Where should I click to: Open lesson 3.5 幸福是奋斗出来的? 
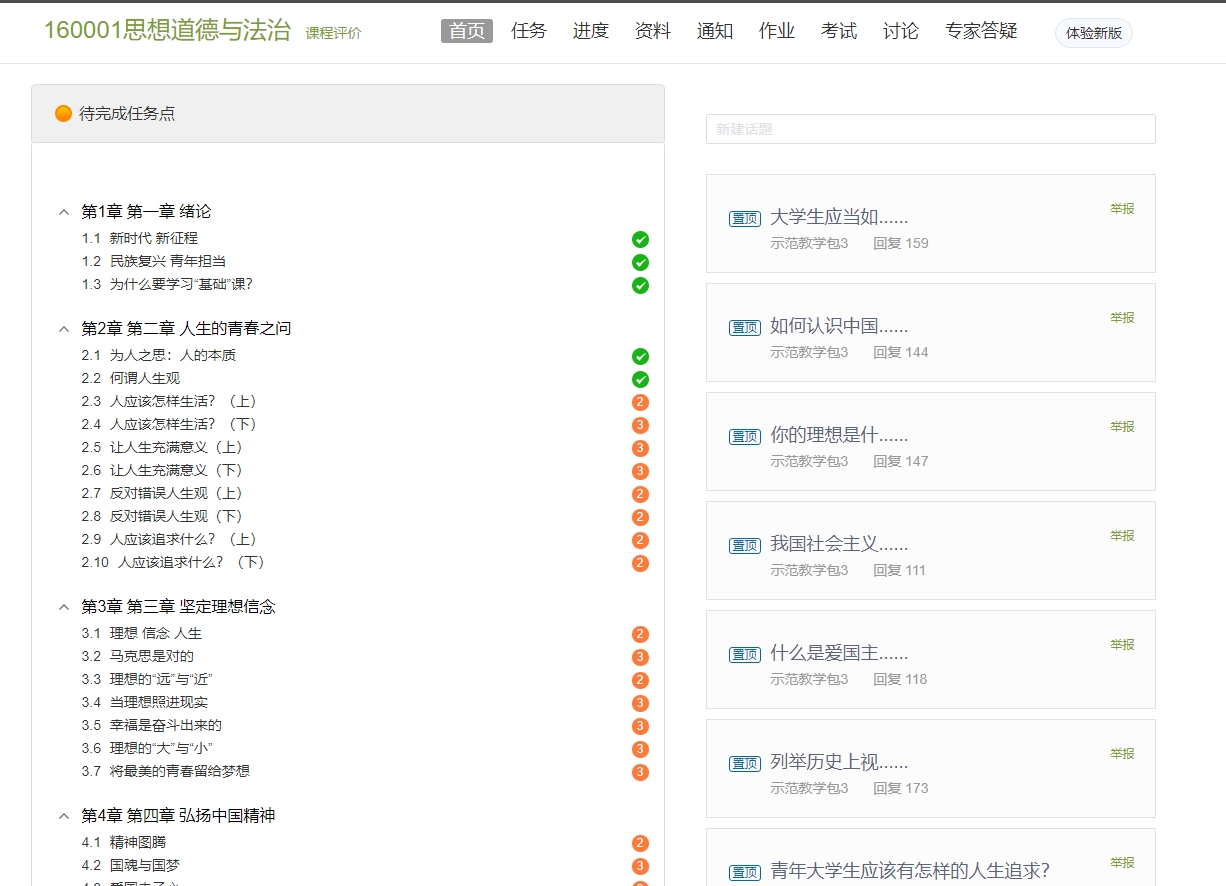click(x=166, y=725)
